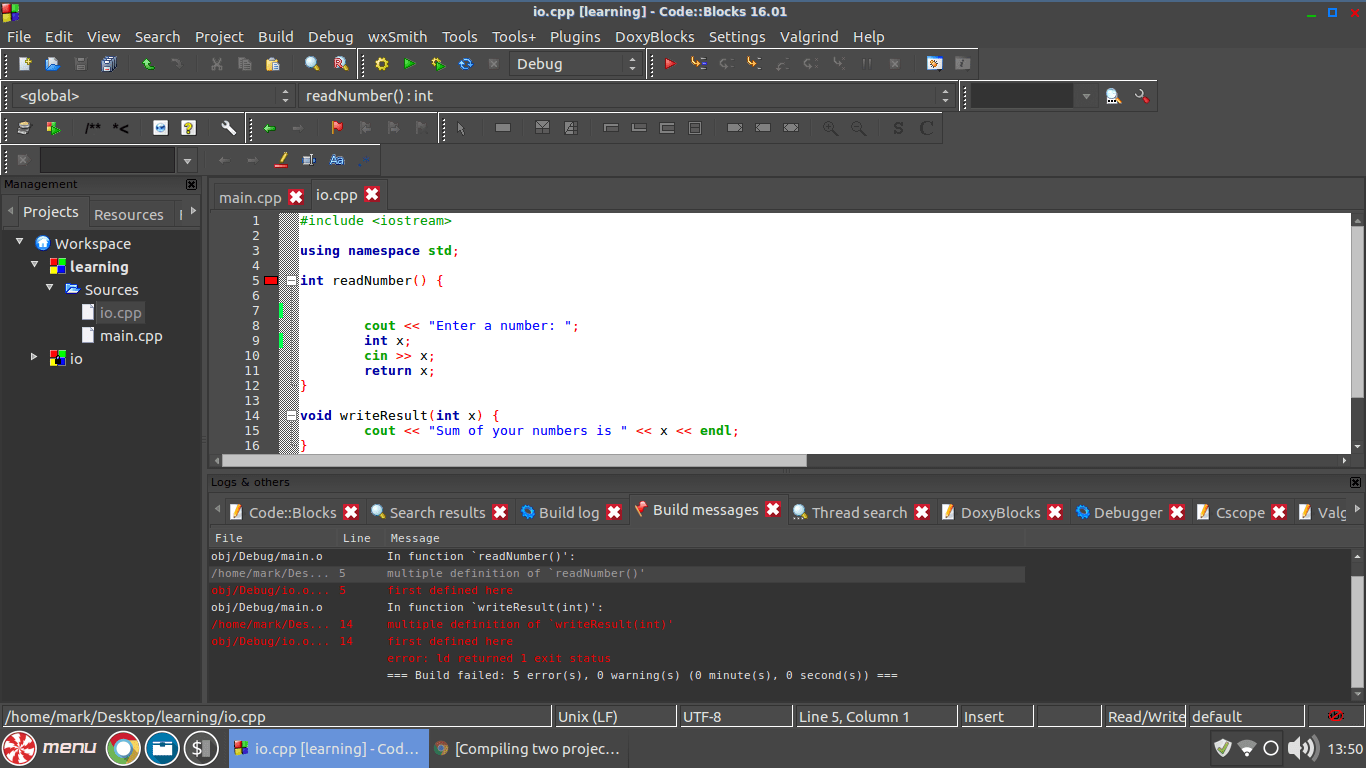Open the Debug build target dropdown
The image size is (1366, 768).
pos(576,64)
